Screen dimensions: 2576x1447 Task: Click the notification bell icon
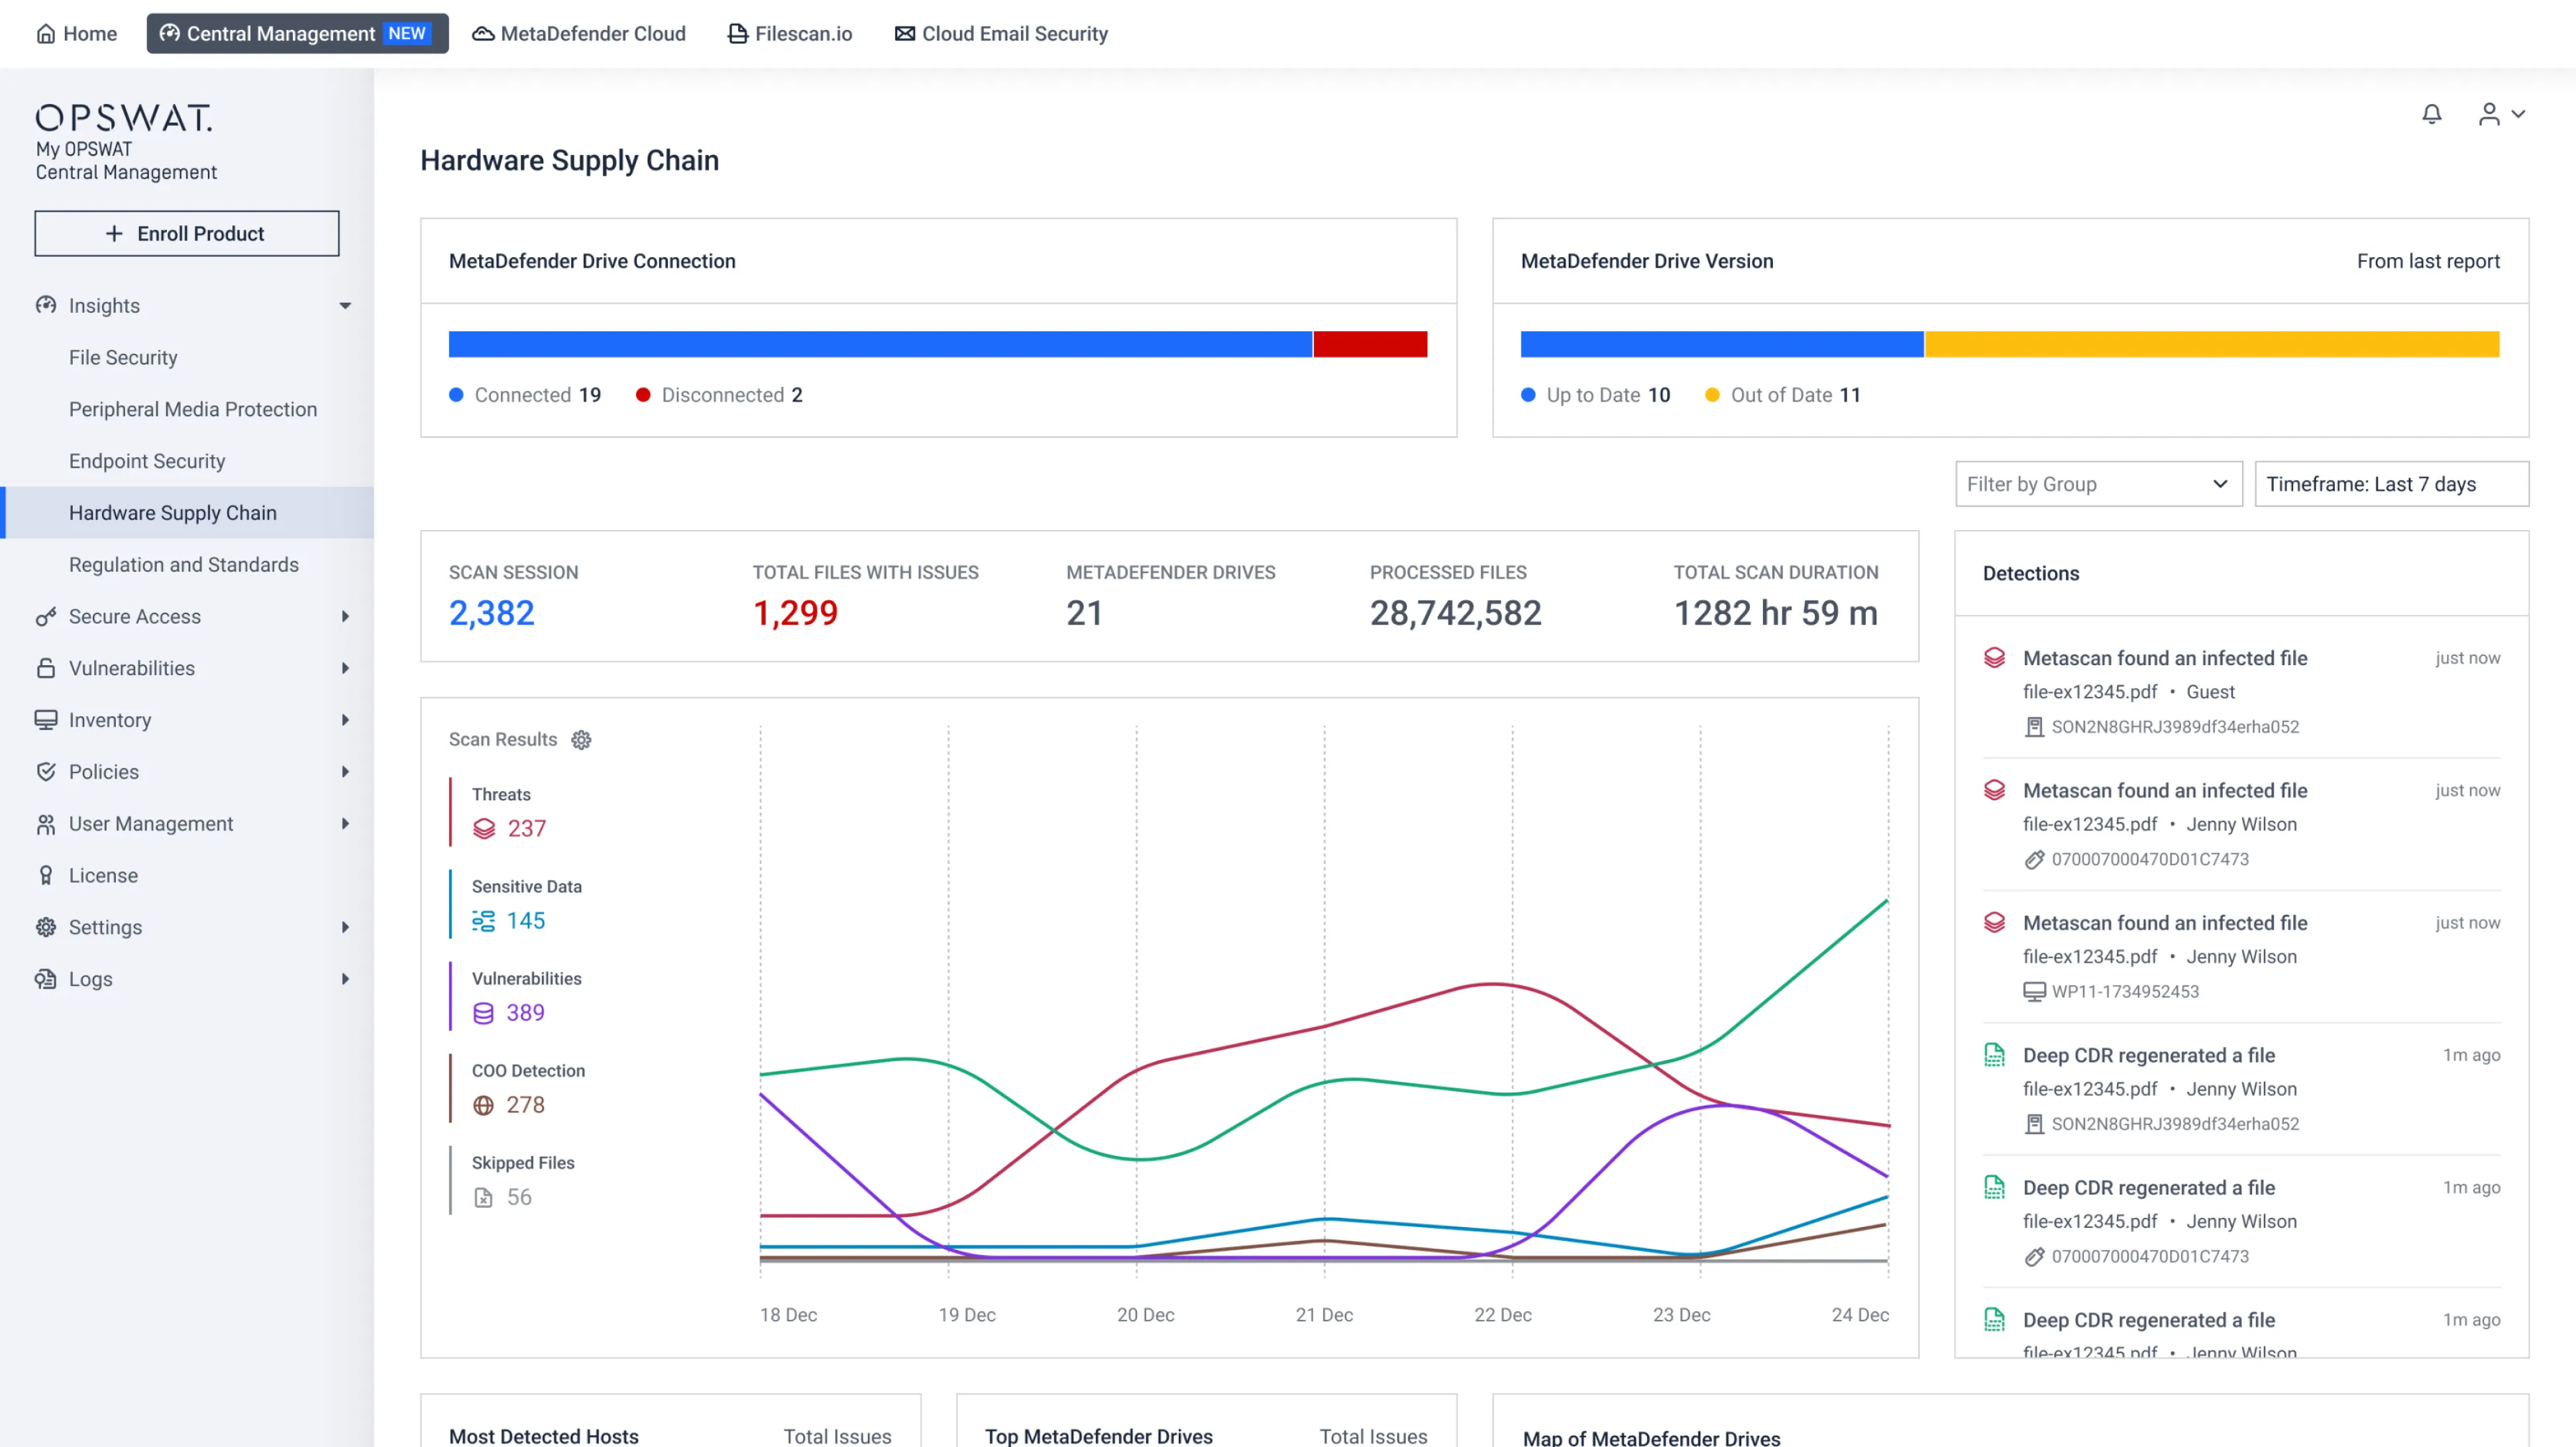2431,114
